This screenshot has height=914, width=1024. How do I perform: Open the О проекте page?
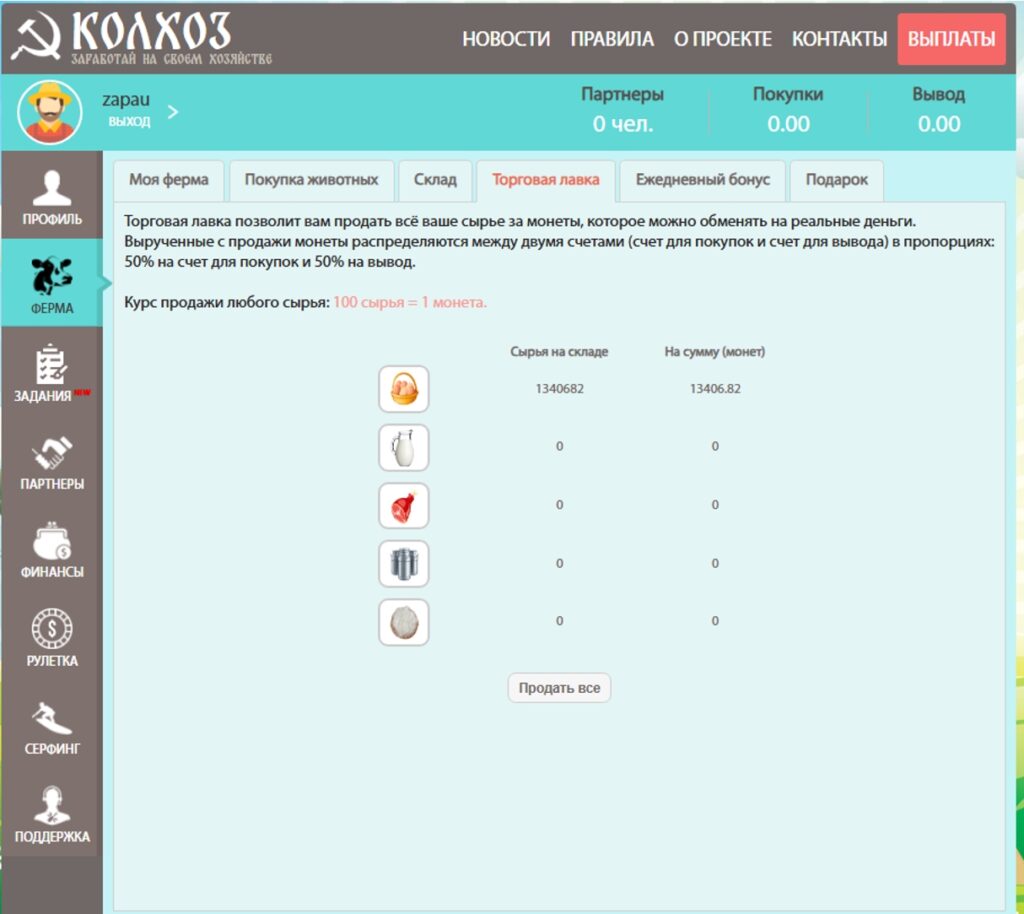click(723, 39)
